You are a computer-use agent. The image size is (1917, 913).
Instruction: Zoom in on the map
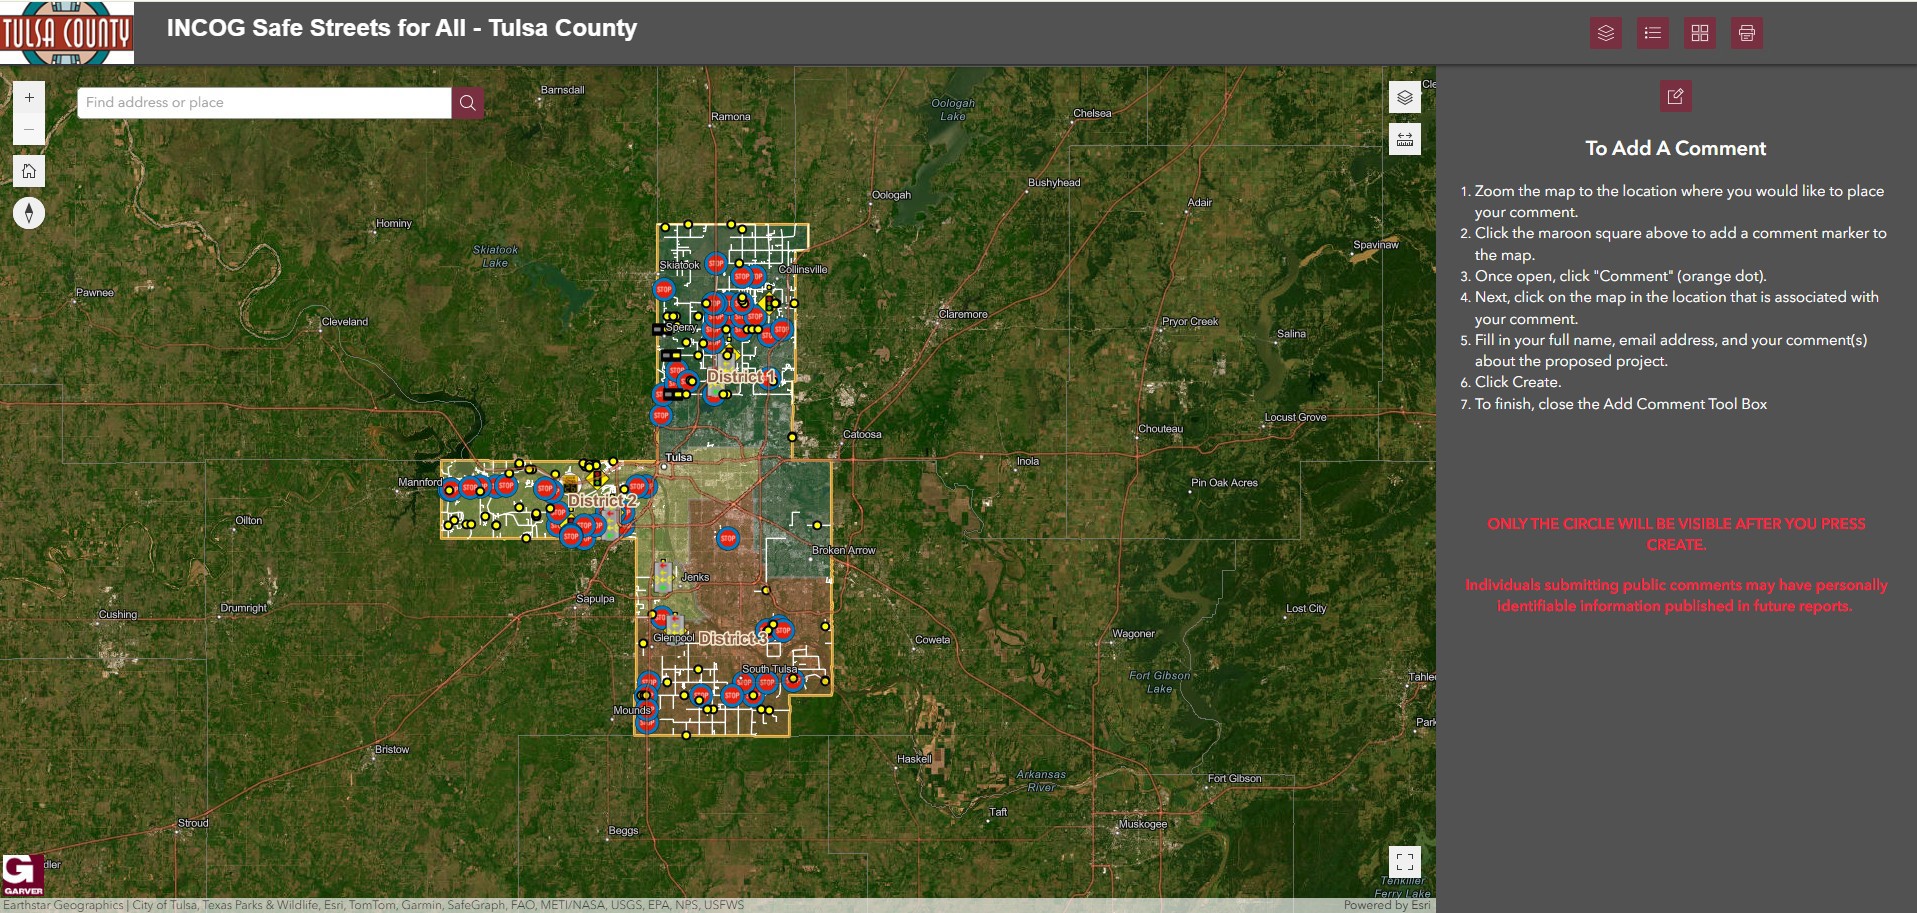tap(29, 98)
